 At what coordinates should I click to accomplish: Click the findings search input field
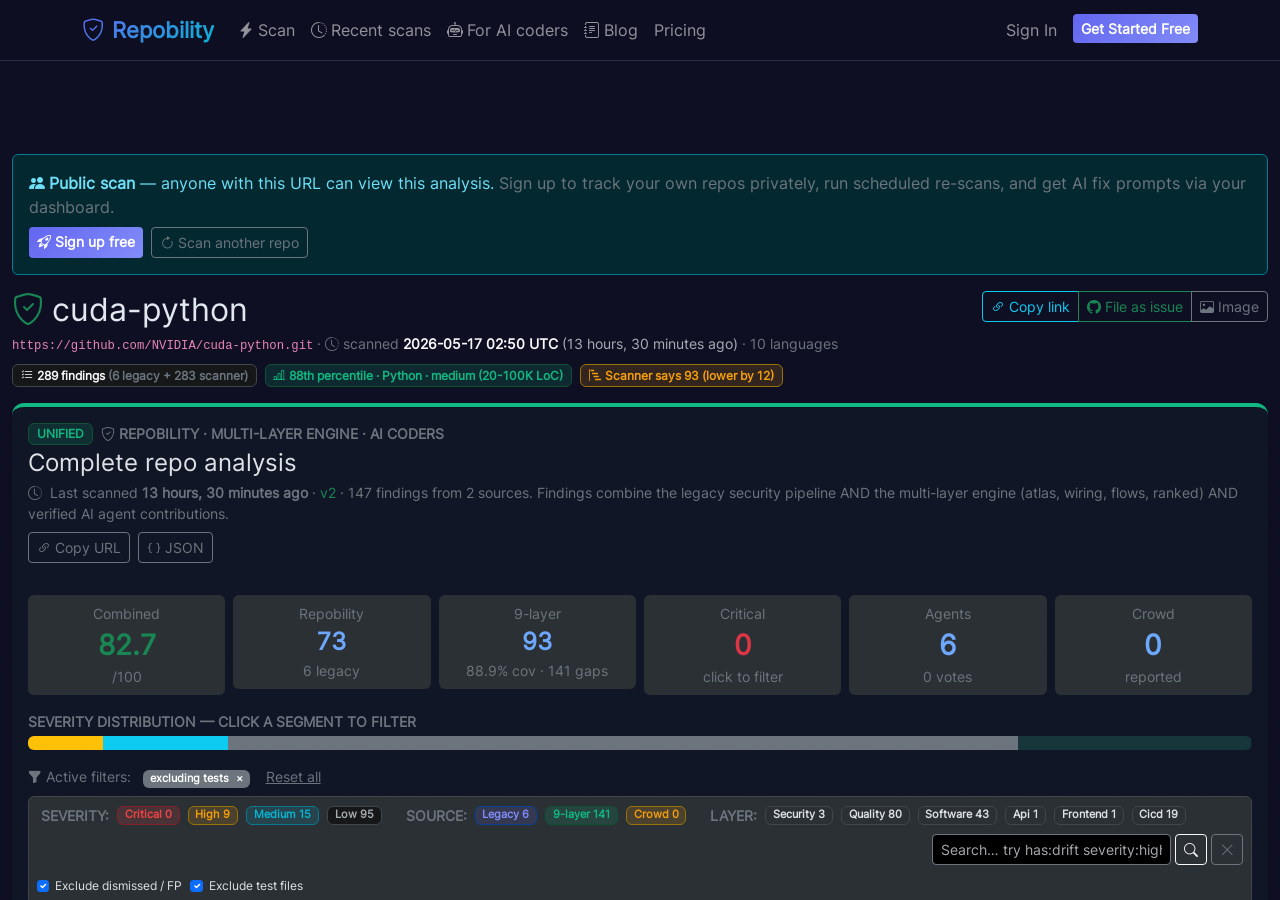coord(1051,850)
